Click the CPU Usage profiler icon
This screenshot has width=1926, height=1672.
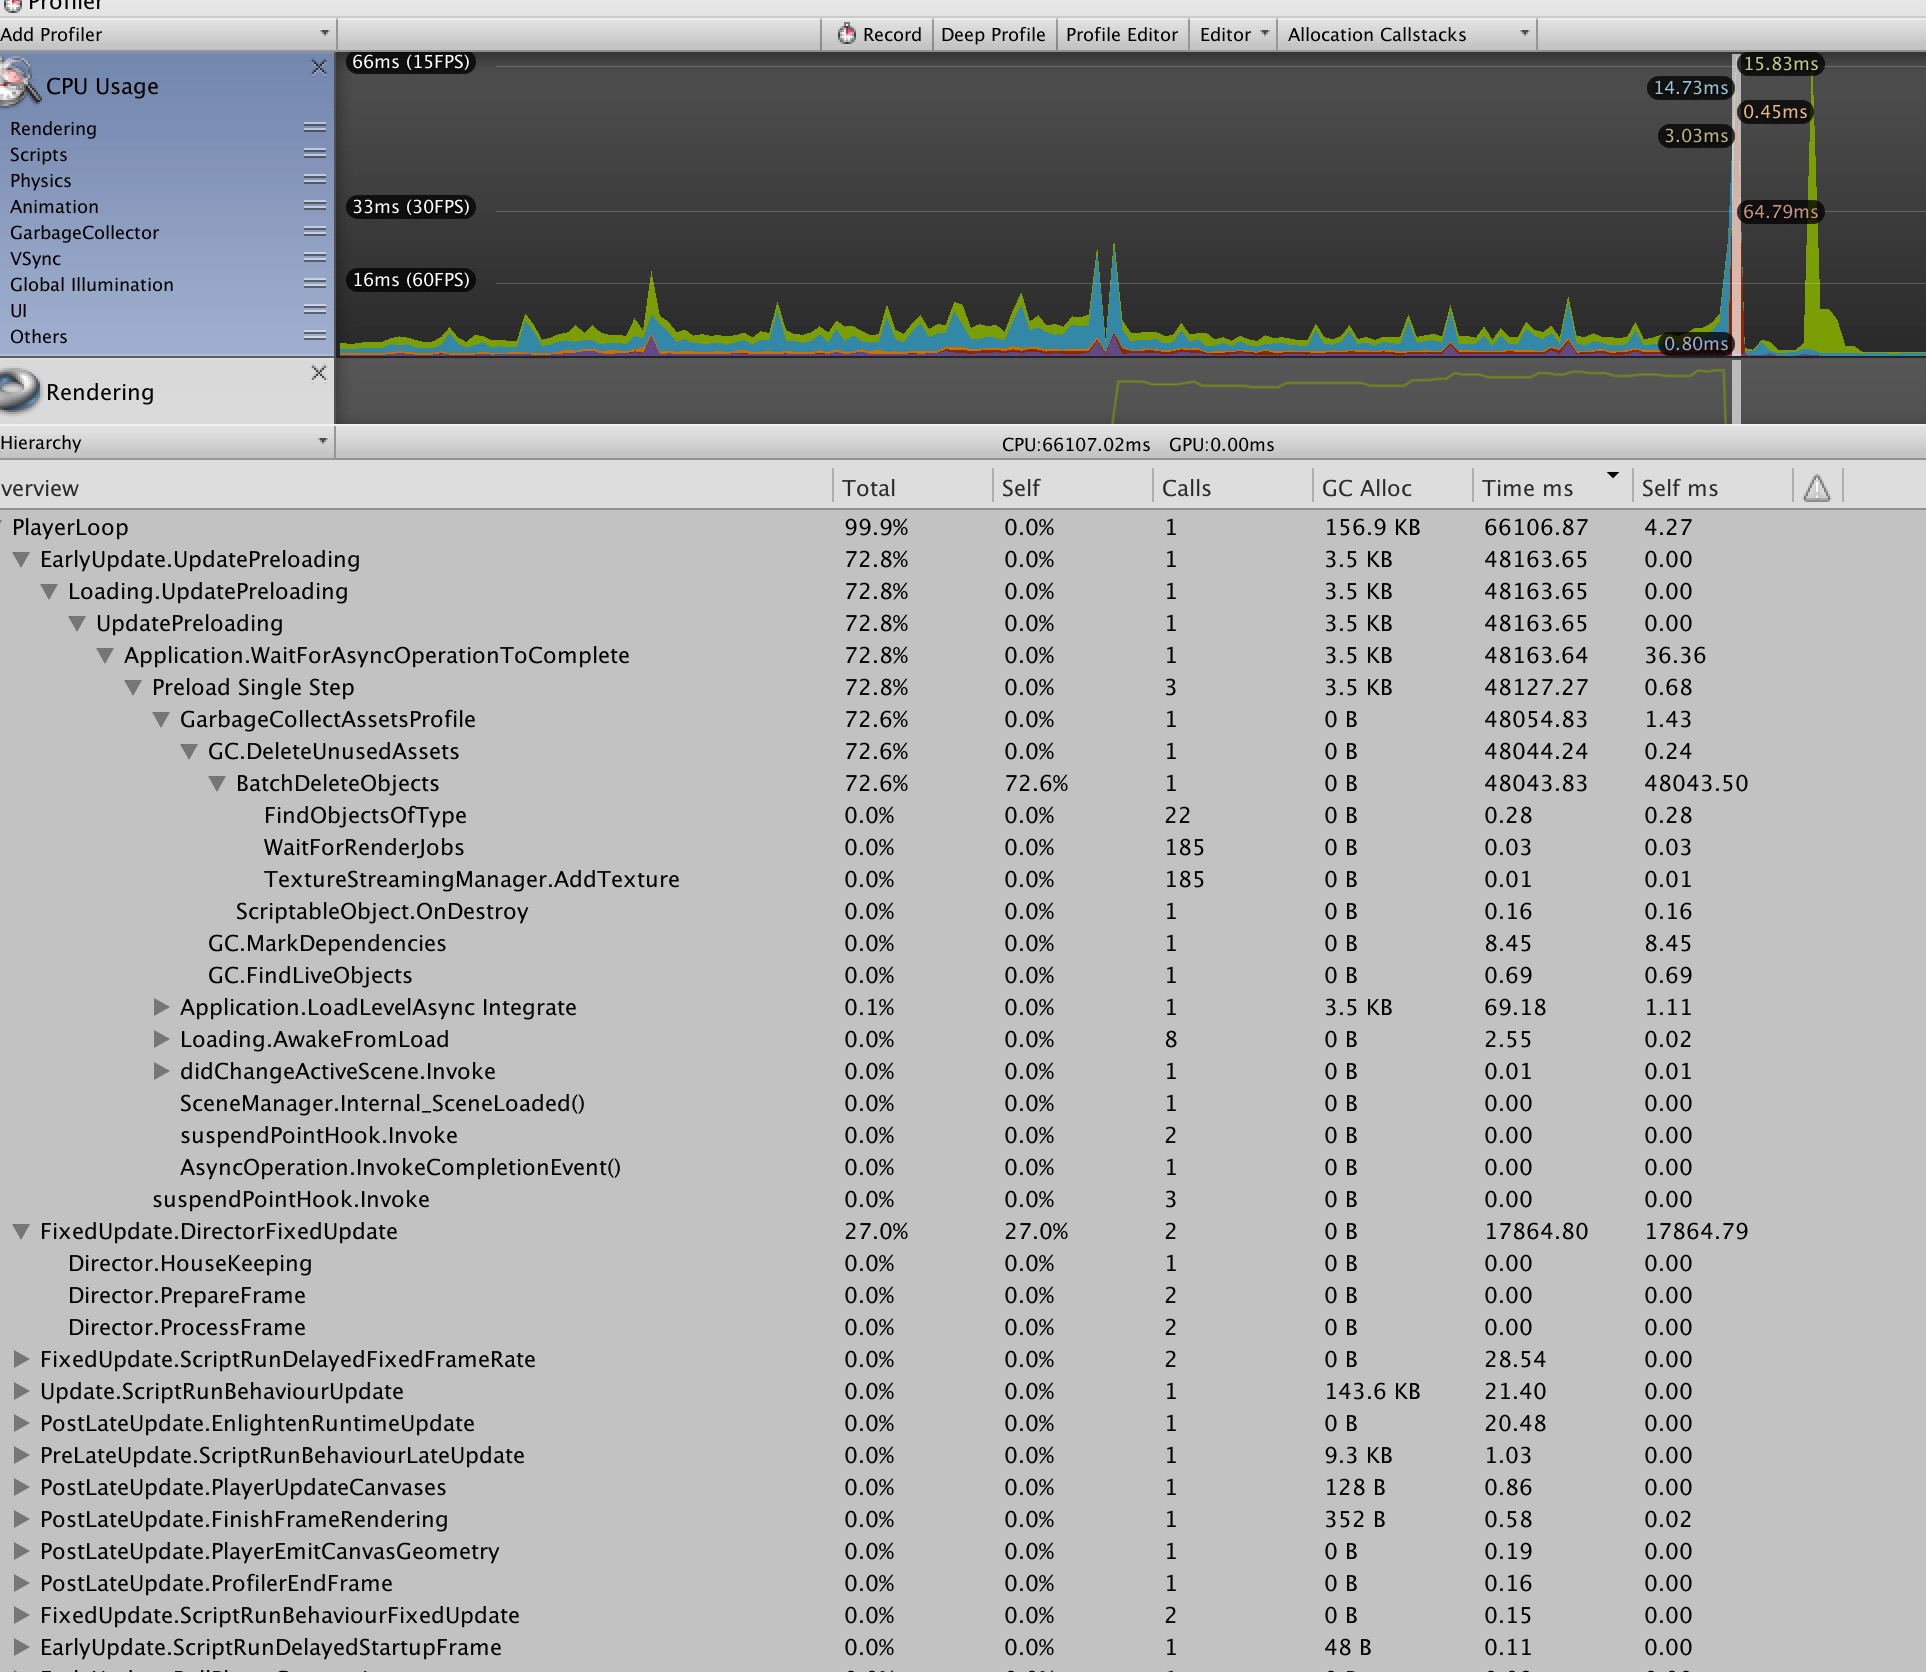(x=19, y=83)
